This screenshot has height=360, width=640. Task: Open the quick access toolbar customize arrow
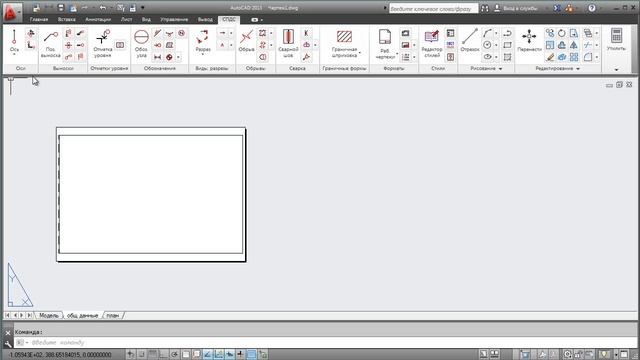[x=142, y=8]
